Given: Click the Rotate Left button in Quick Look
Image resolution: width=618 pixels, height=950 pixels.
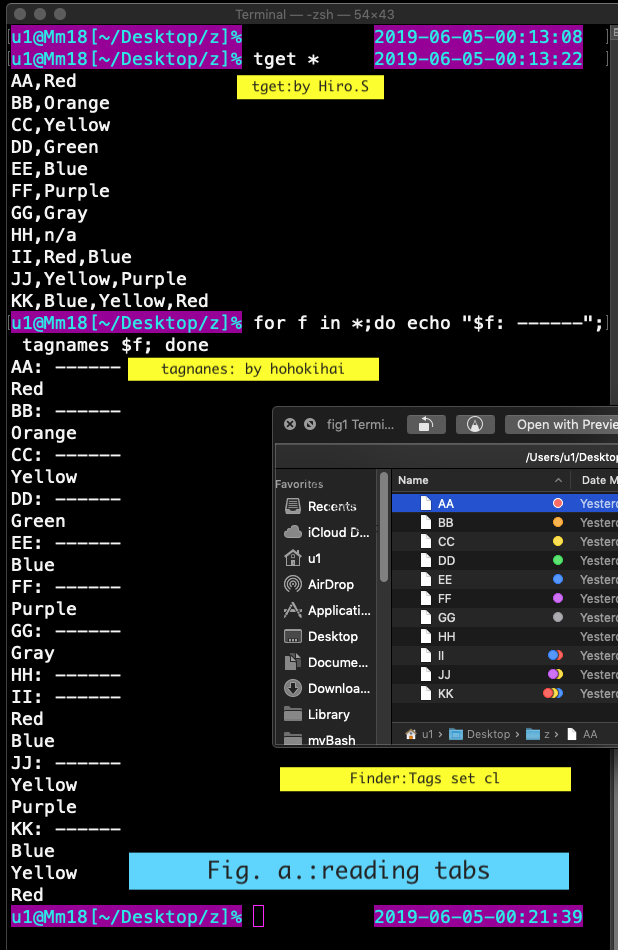Looking at the screenshot, I should coord(426,424).
